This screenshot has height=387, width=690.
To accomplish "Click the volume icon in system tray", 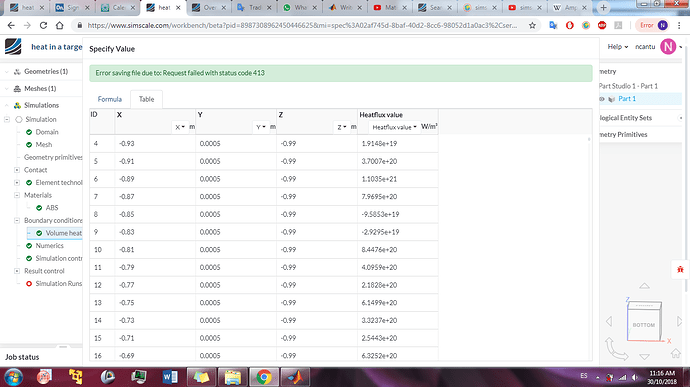I will pyautogui.click(x=635, y=377).
